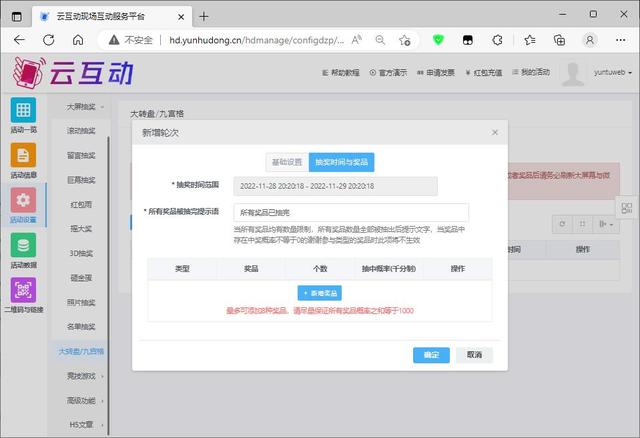Image resolution: width=640 pixels, height=438 pixels.
Task: Open the table columns dropdown behind the dialog
Action: point(606,224)
